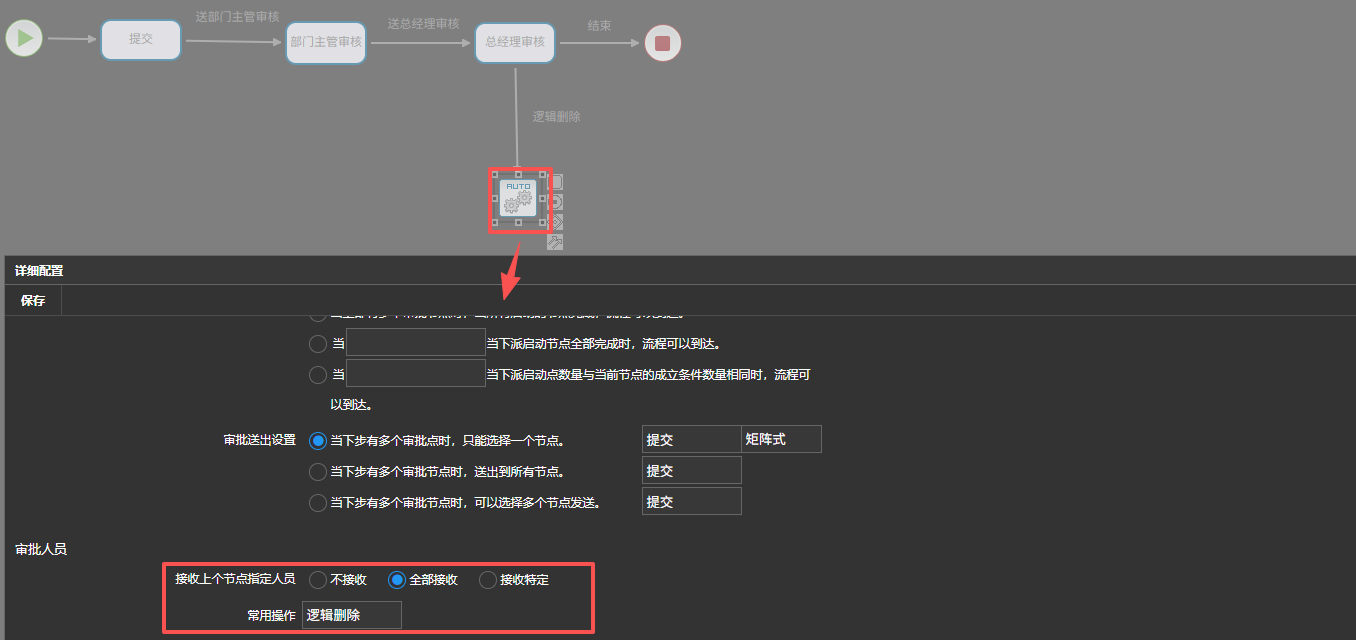Select the 全部接收 radio option
The image size is (1356, 640).
click(x=397, y=580)
